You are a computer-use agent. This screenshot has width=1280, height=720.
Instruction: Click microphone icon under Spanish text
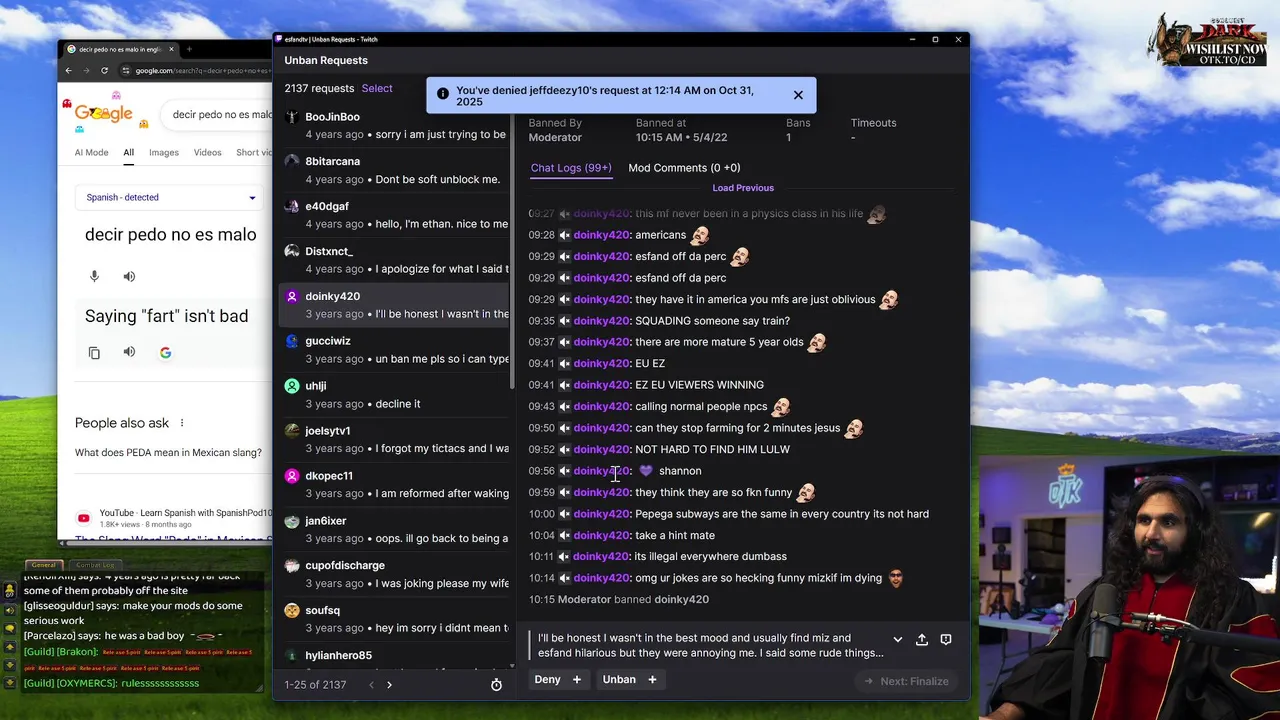point(94,277)
